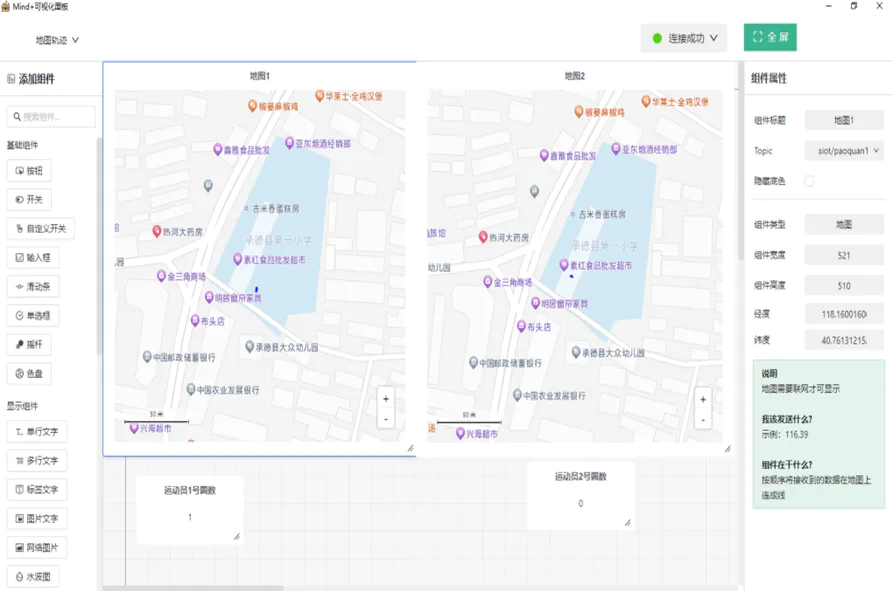The image size is (893, 591).
Task: Open the 连接成功 connection dropdown
Action: (684, 38)
